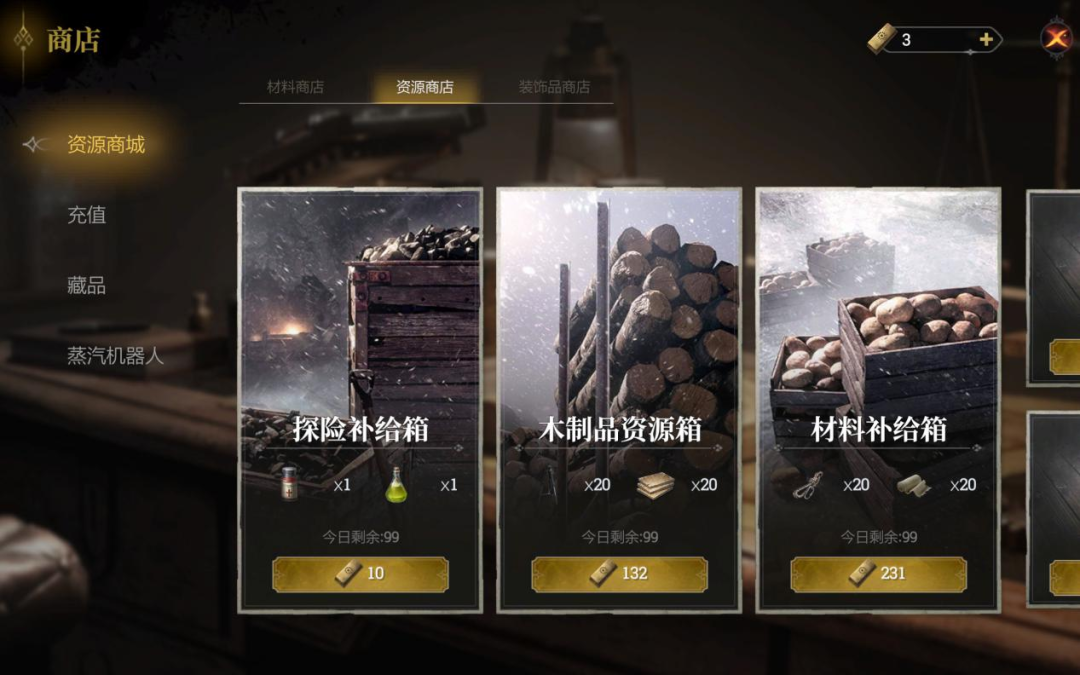Open 藏品 in the sidebar
The height and width of the screenshot is (675, 1080).
(x=87, y=285)
